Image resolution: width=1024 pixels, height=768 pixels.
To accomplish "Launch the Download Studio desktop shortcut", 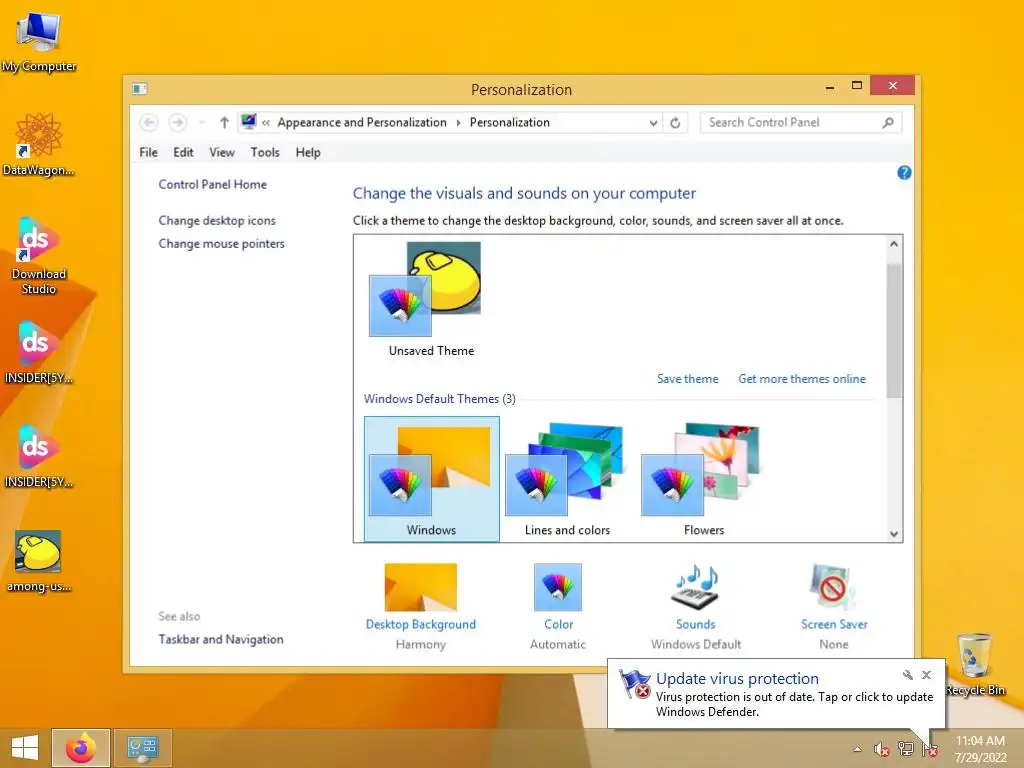I will tap(39, 256).
